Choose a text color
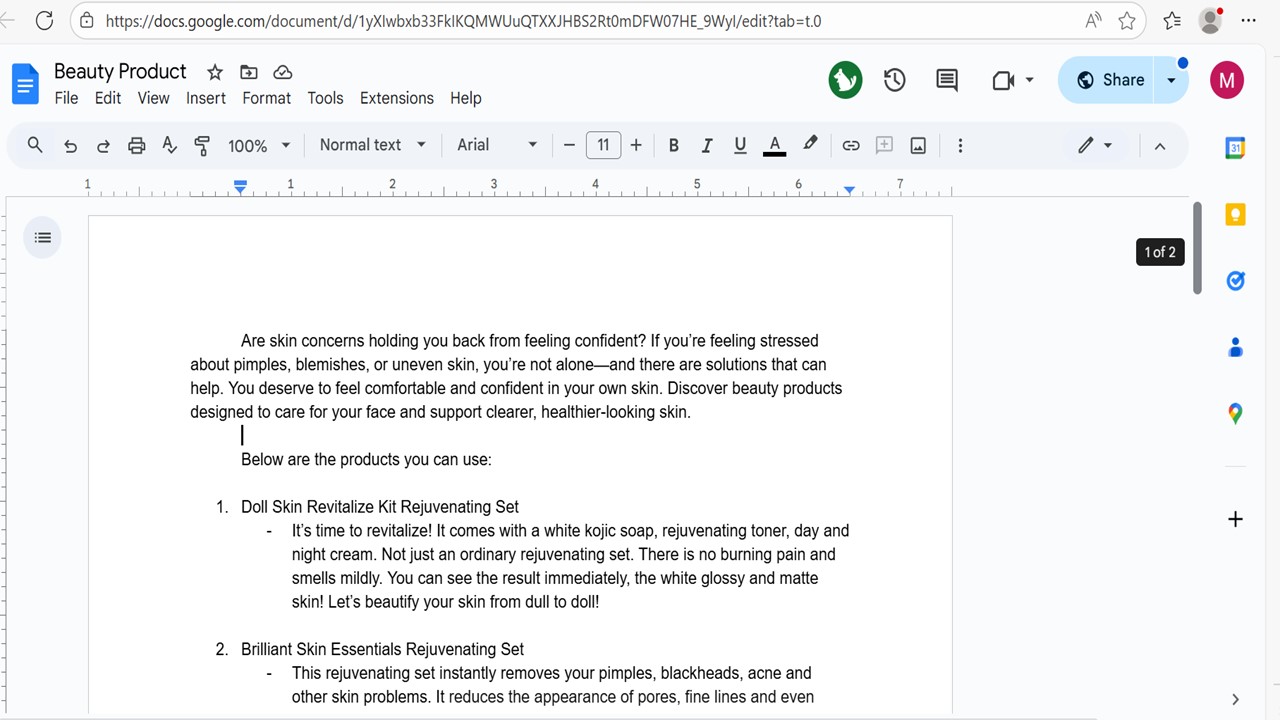This screenshot has width=1280, height=720. click(774, 146)
